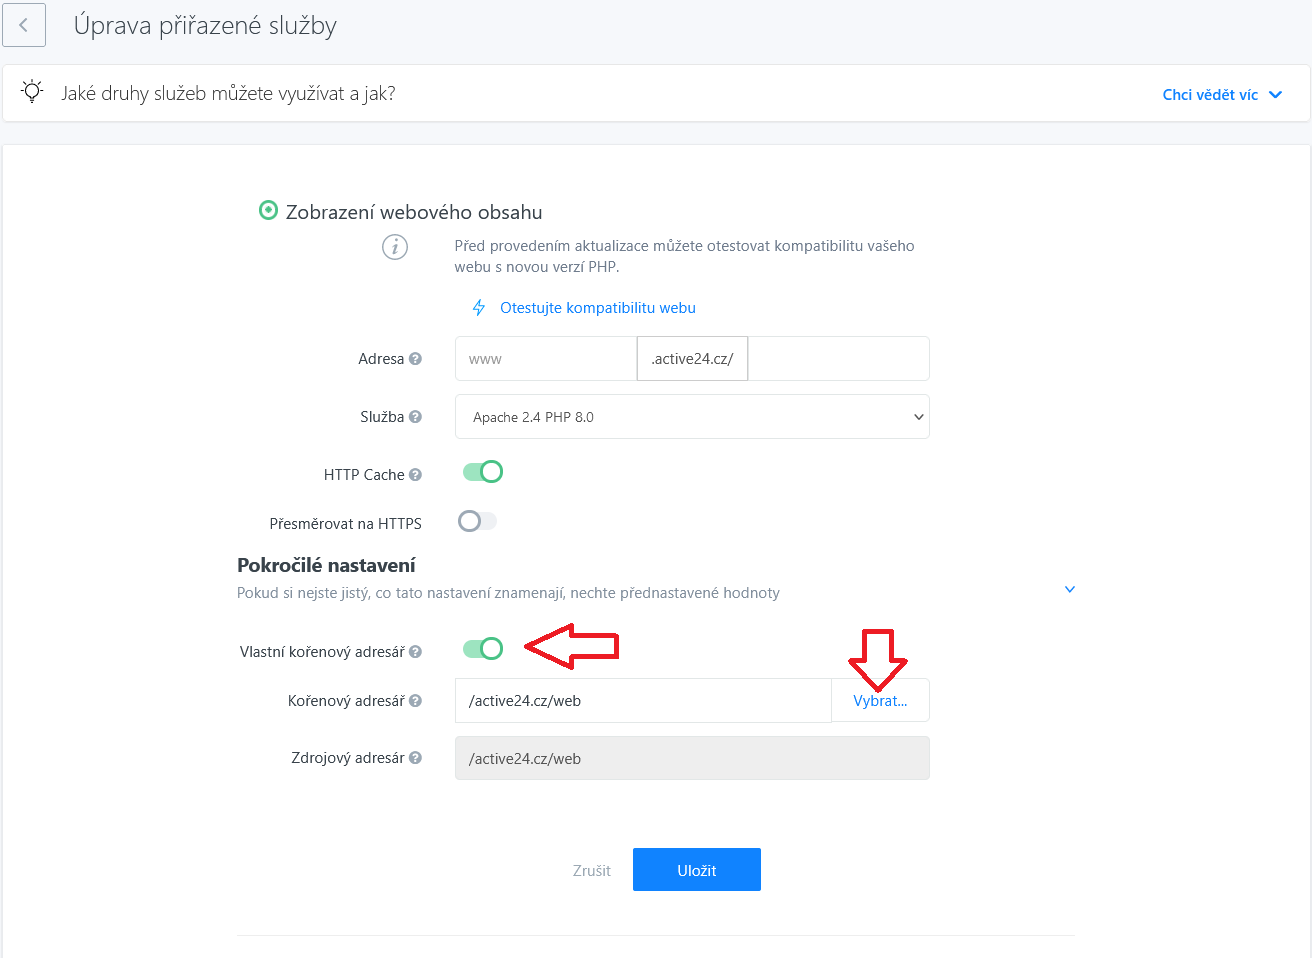Toggle the HTTP Cache switch off

(483, 472)
